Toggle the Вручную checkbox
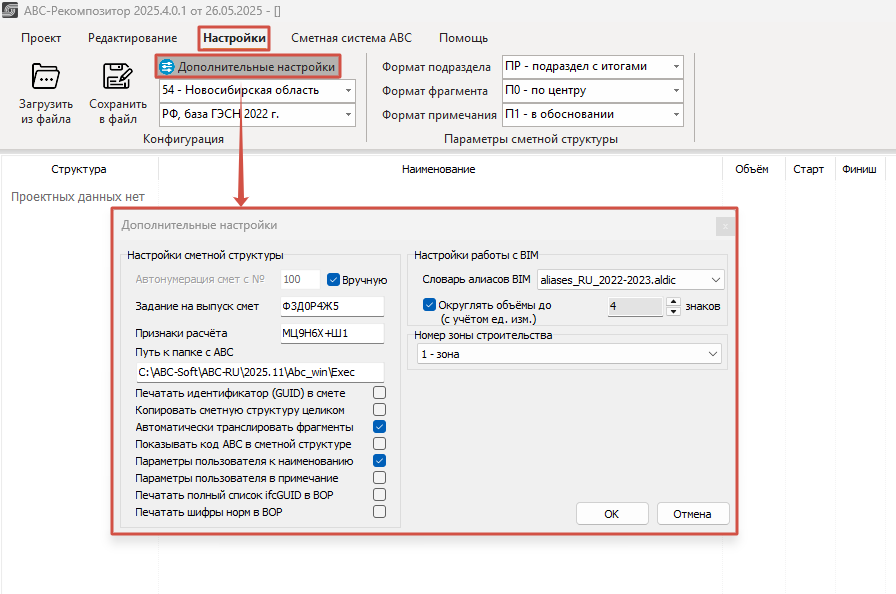Screen dimensions: 896x594 click(334, 279)
